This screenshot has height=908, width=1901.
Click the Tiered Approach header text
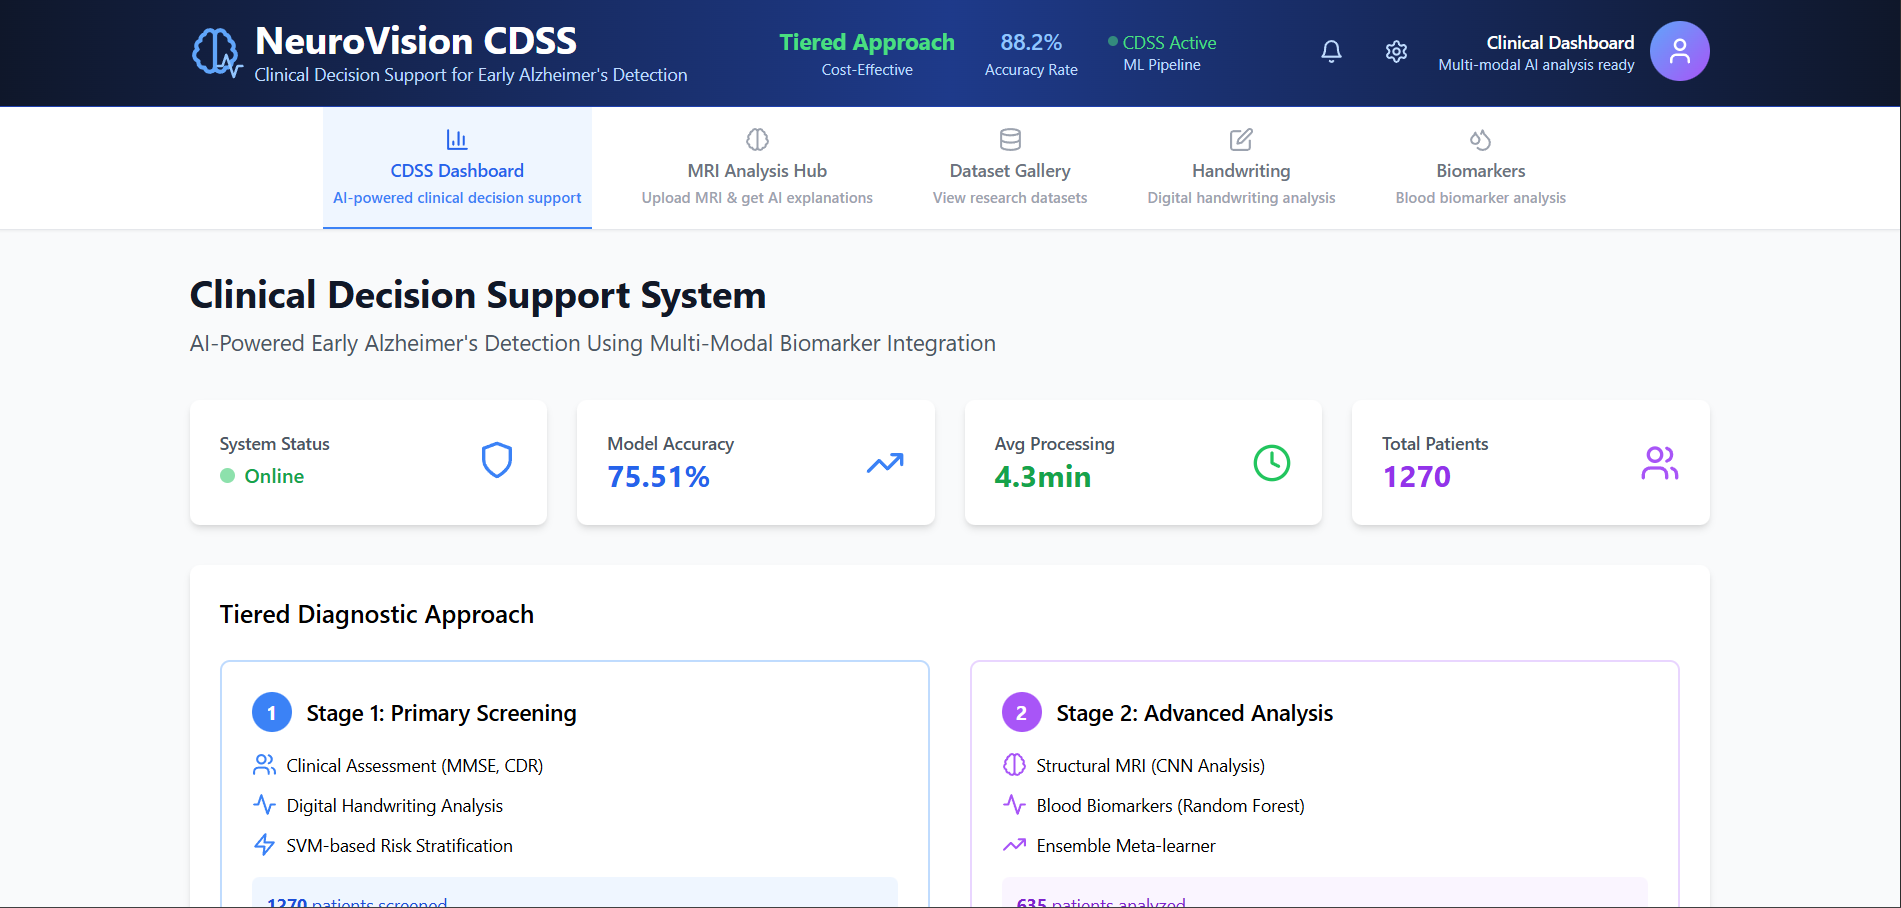(867, 42)
